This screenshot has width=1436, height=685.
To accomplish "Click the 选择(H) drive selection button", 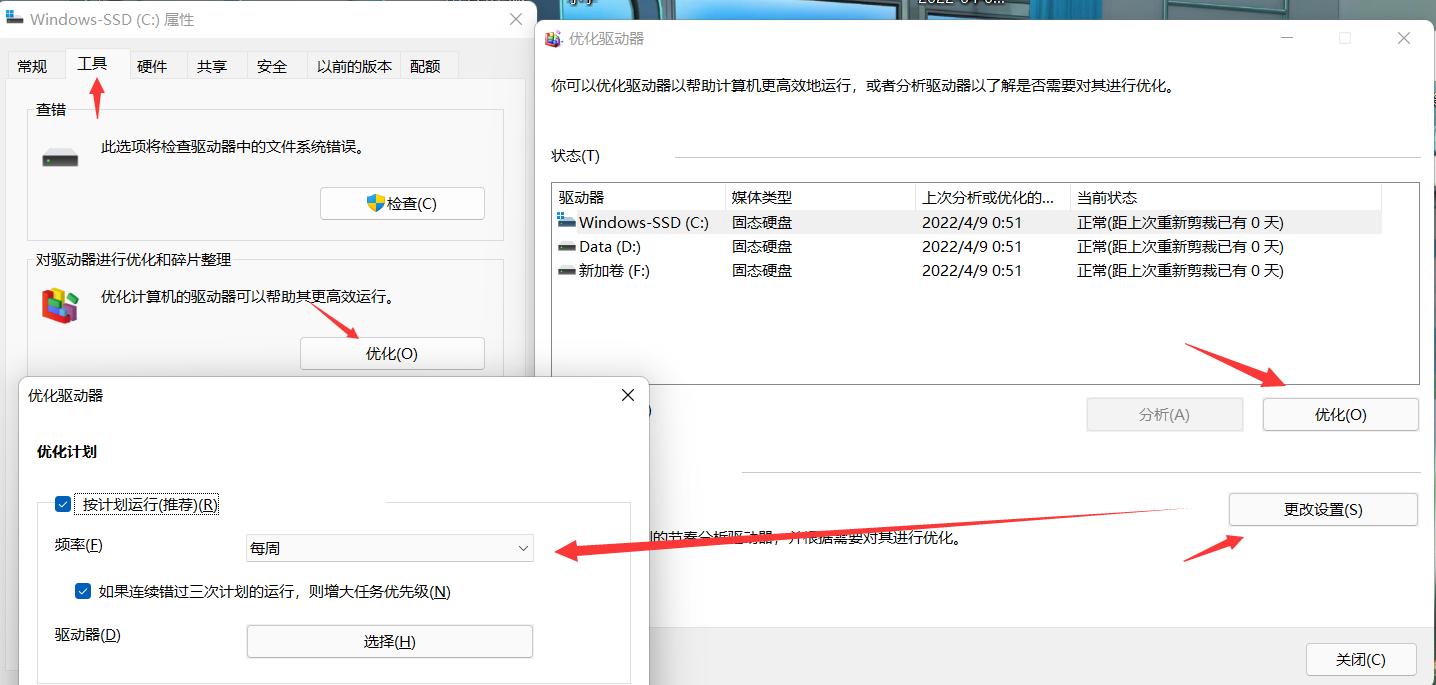I will click(x=389, y=641).
